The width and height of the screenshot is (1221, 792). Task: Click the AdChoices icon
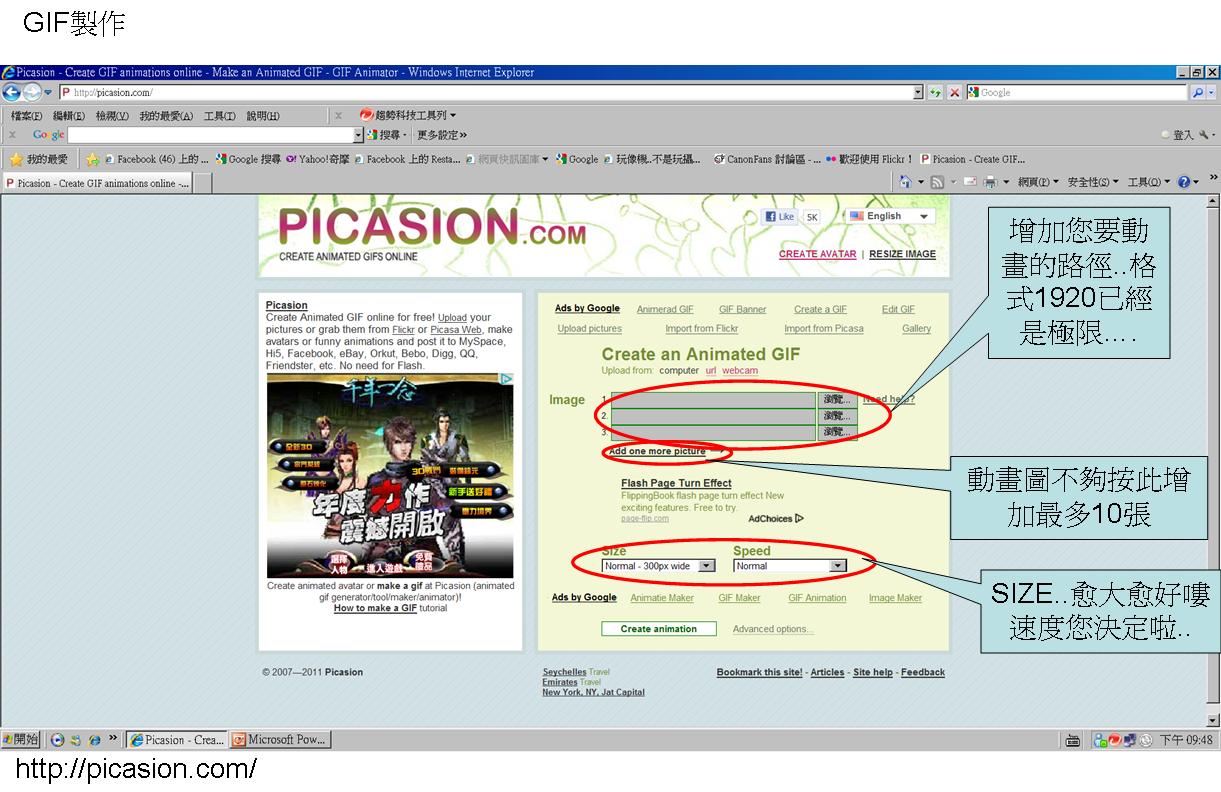(x=776, y=518)
